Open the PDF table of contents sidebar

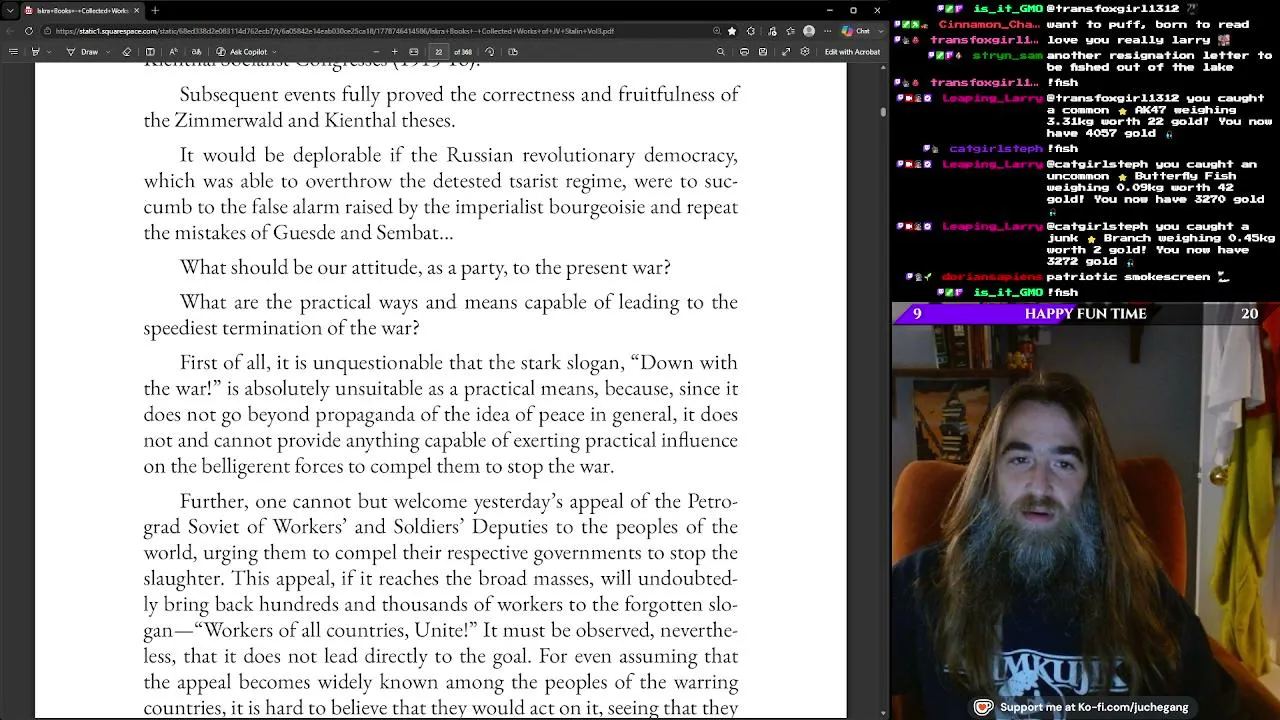point(13,52)
